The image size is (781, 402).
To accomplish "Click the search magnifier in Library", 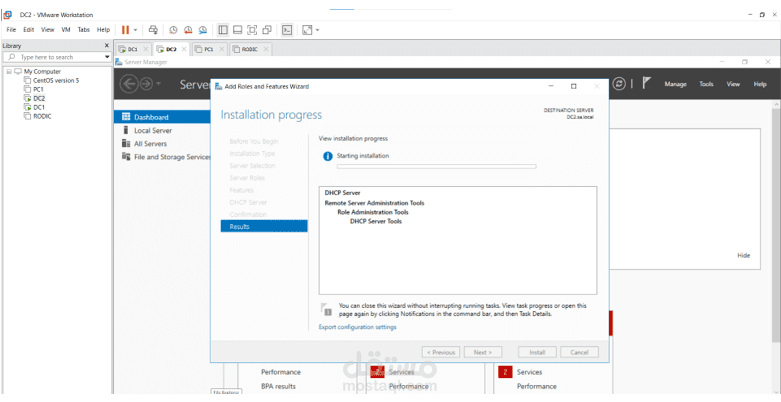I will [11, 57].
